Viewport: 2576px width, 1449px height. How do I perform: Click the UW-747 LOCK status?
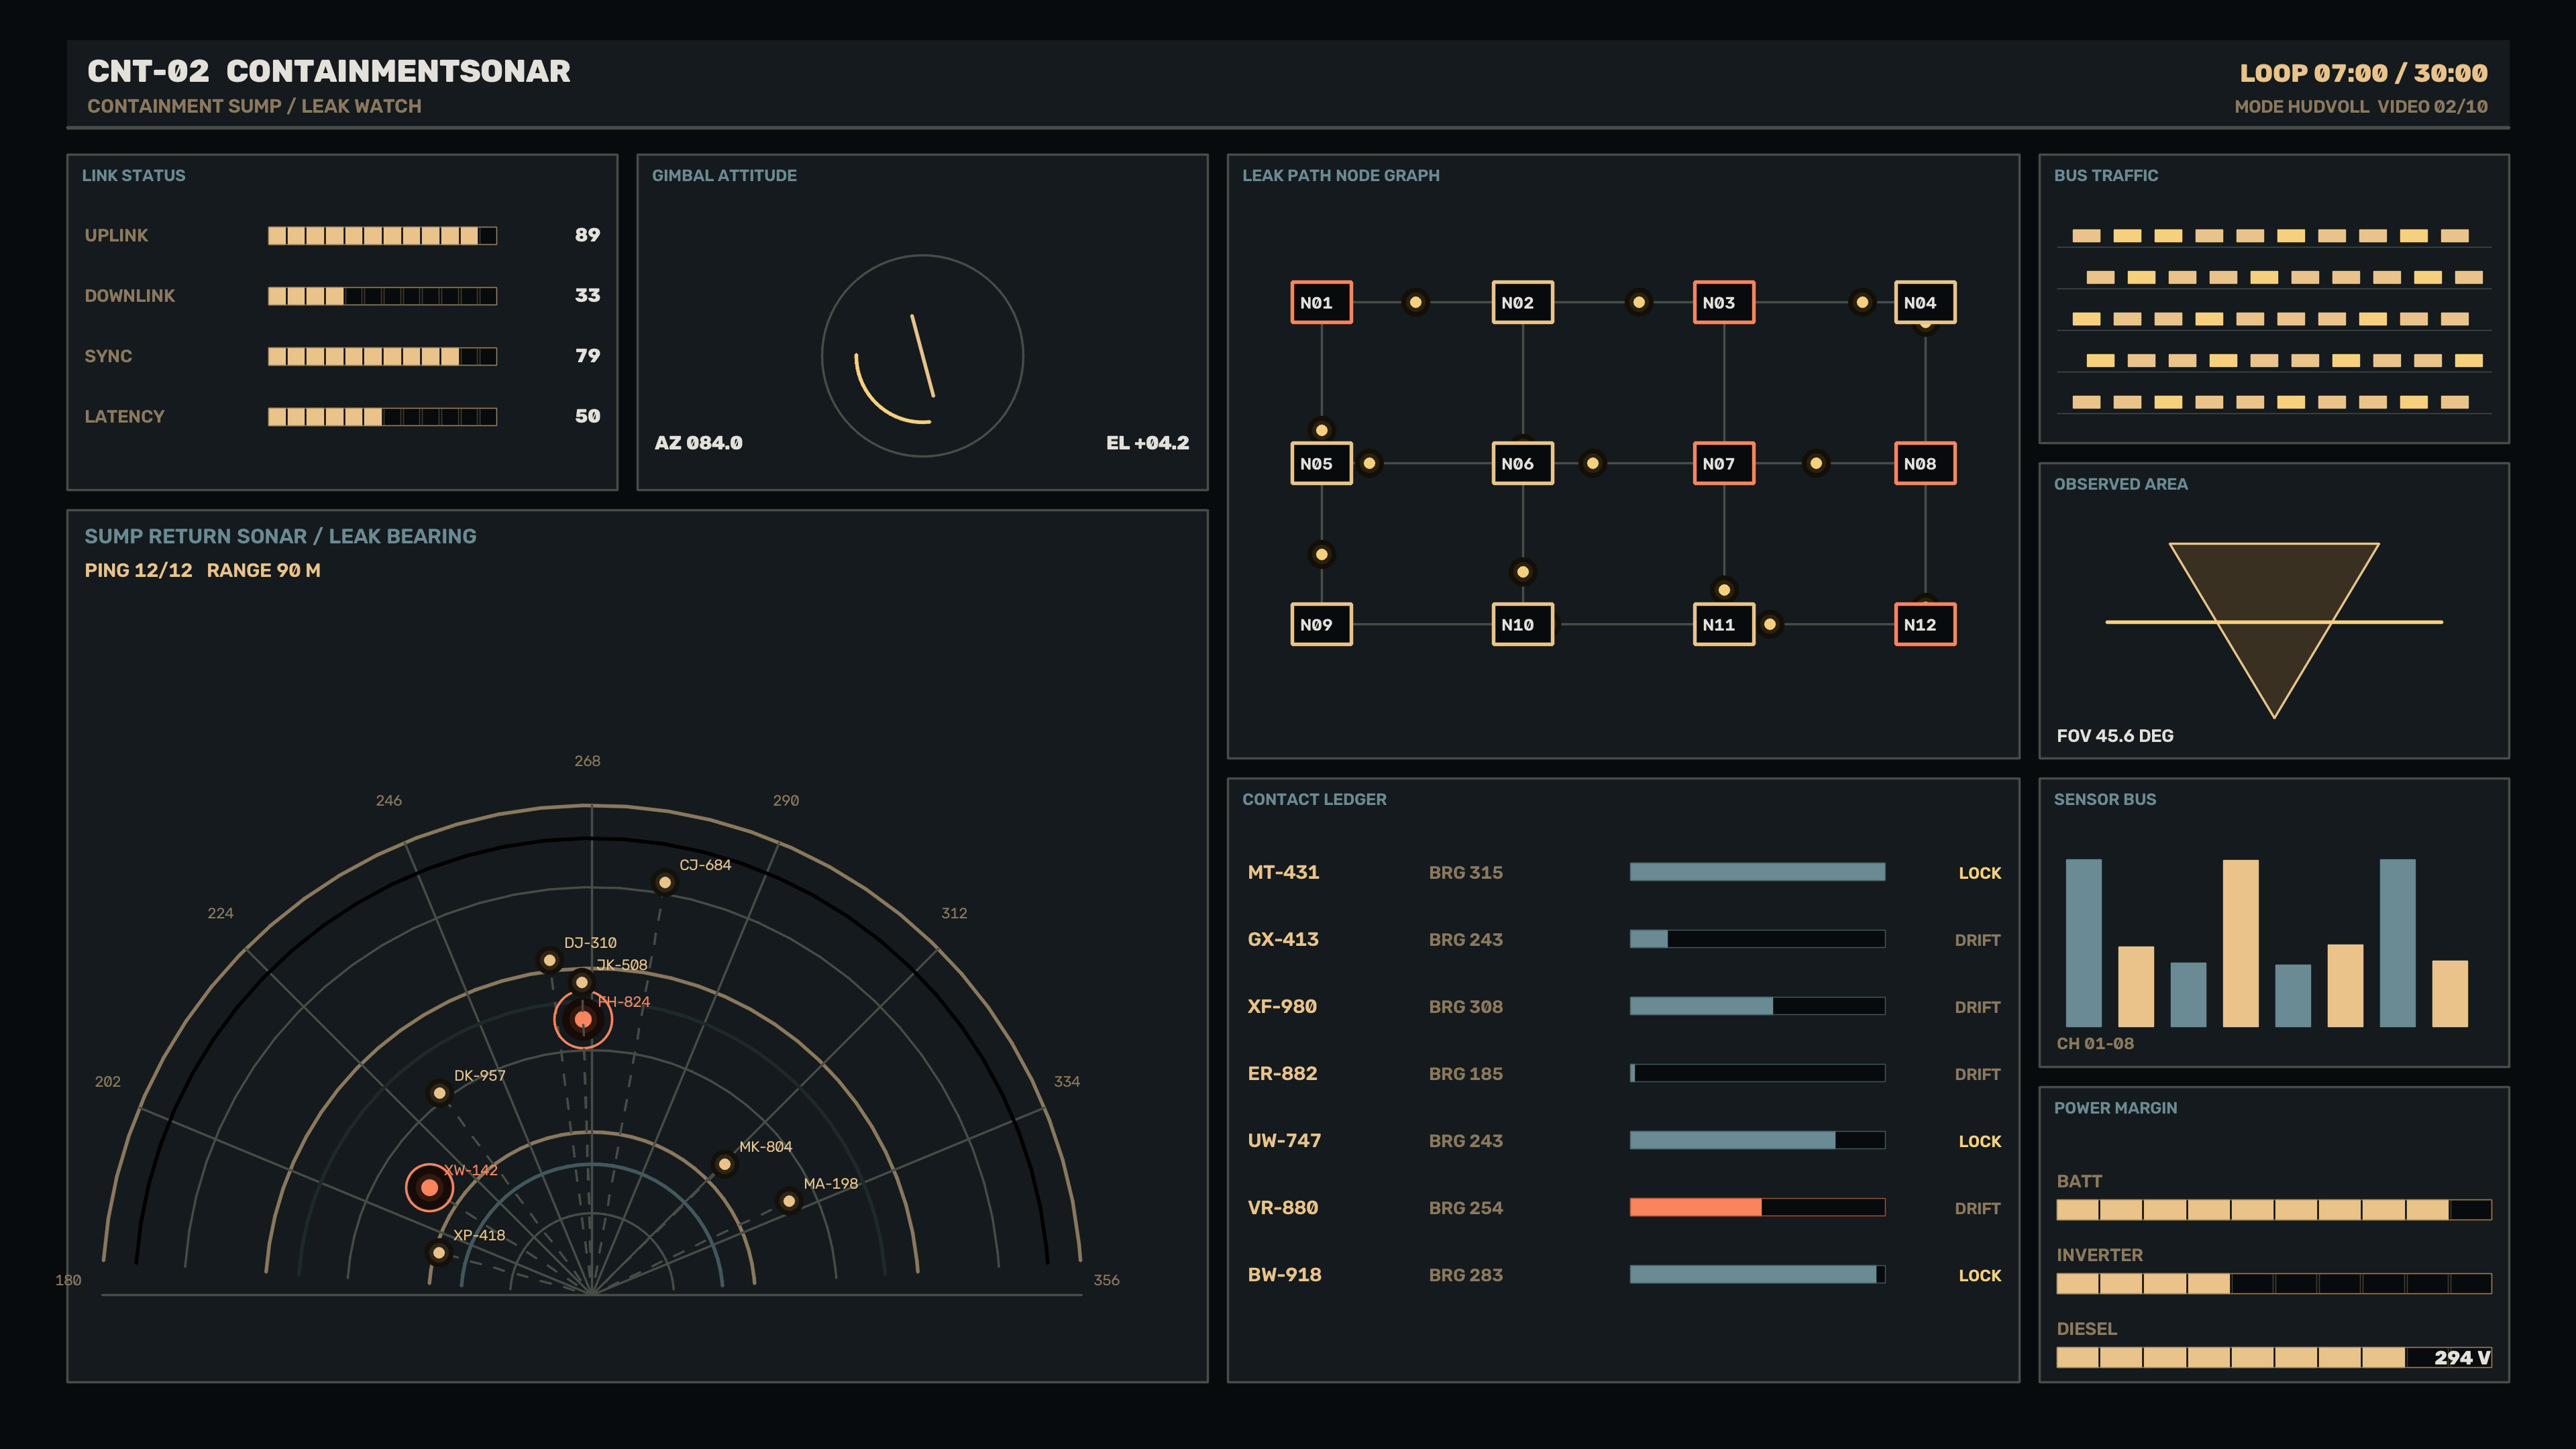tap(1979, 1141)
